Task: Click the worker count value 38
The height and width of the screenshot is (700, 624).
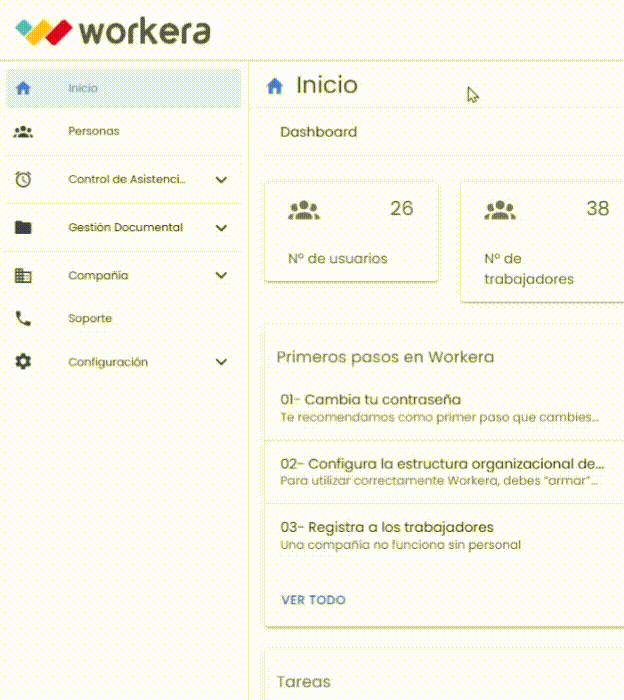Action: [x=598, y=208]
